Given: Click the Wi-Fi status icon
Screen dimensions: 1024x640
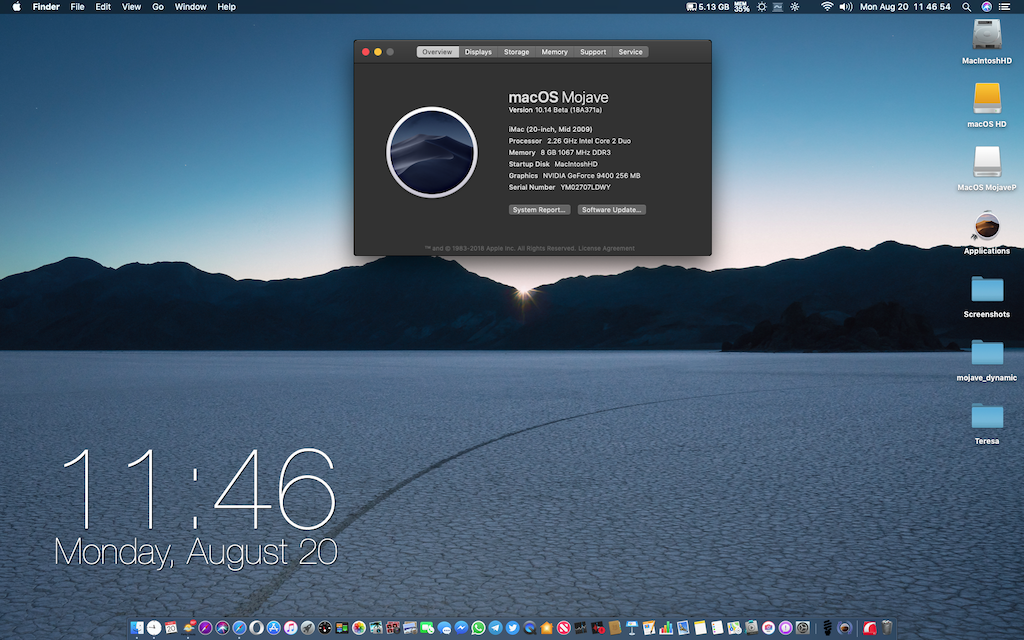Looking at the screenshot, I should (x=827, y=7).
